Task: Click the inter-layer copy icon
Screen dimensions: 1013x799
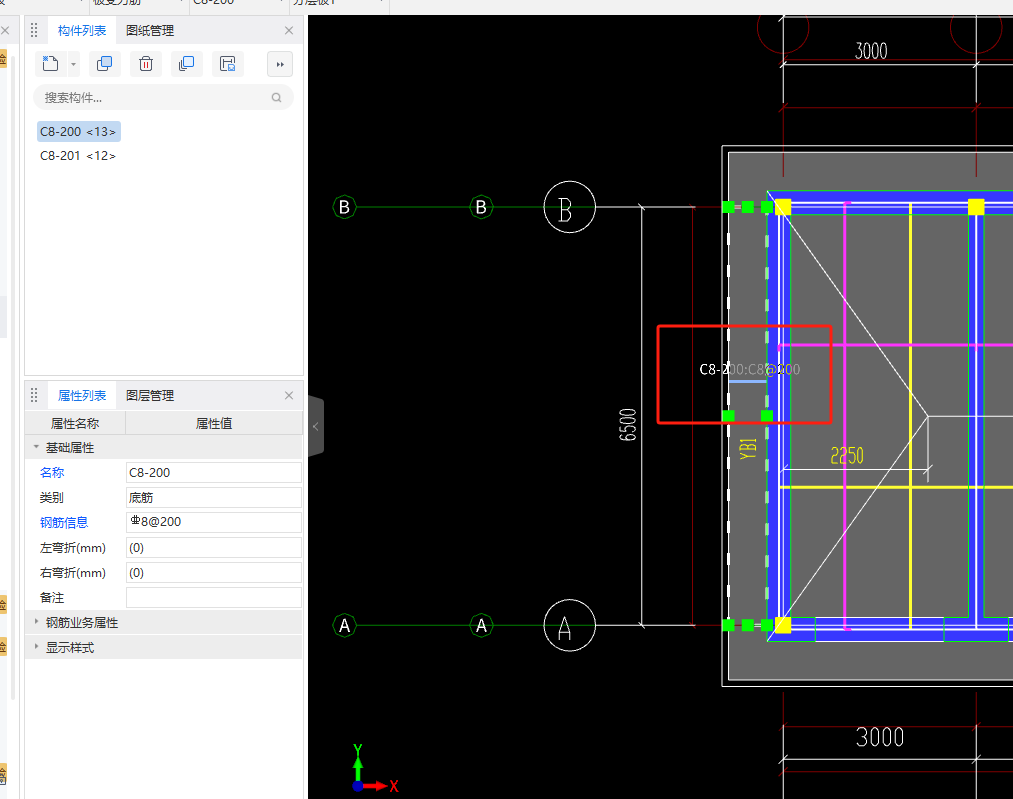Action: coord(187,64)
